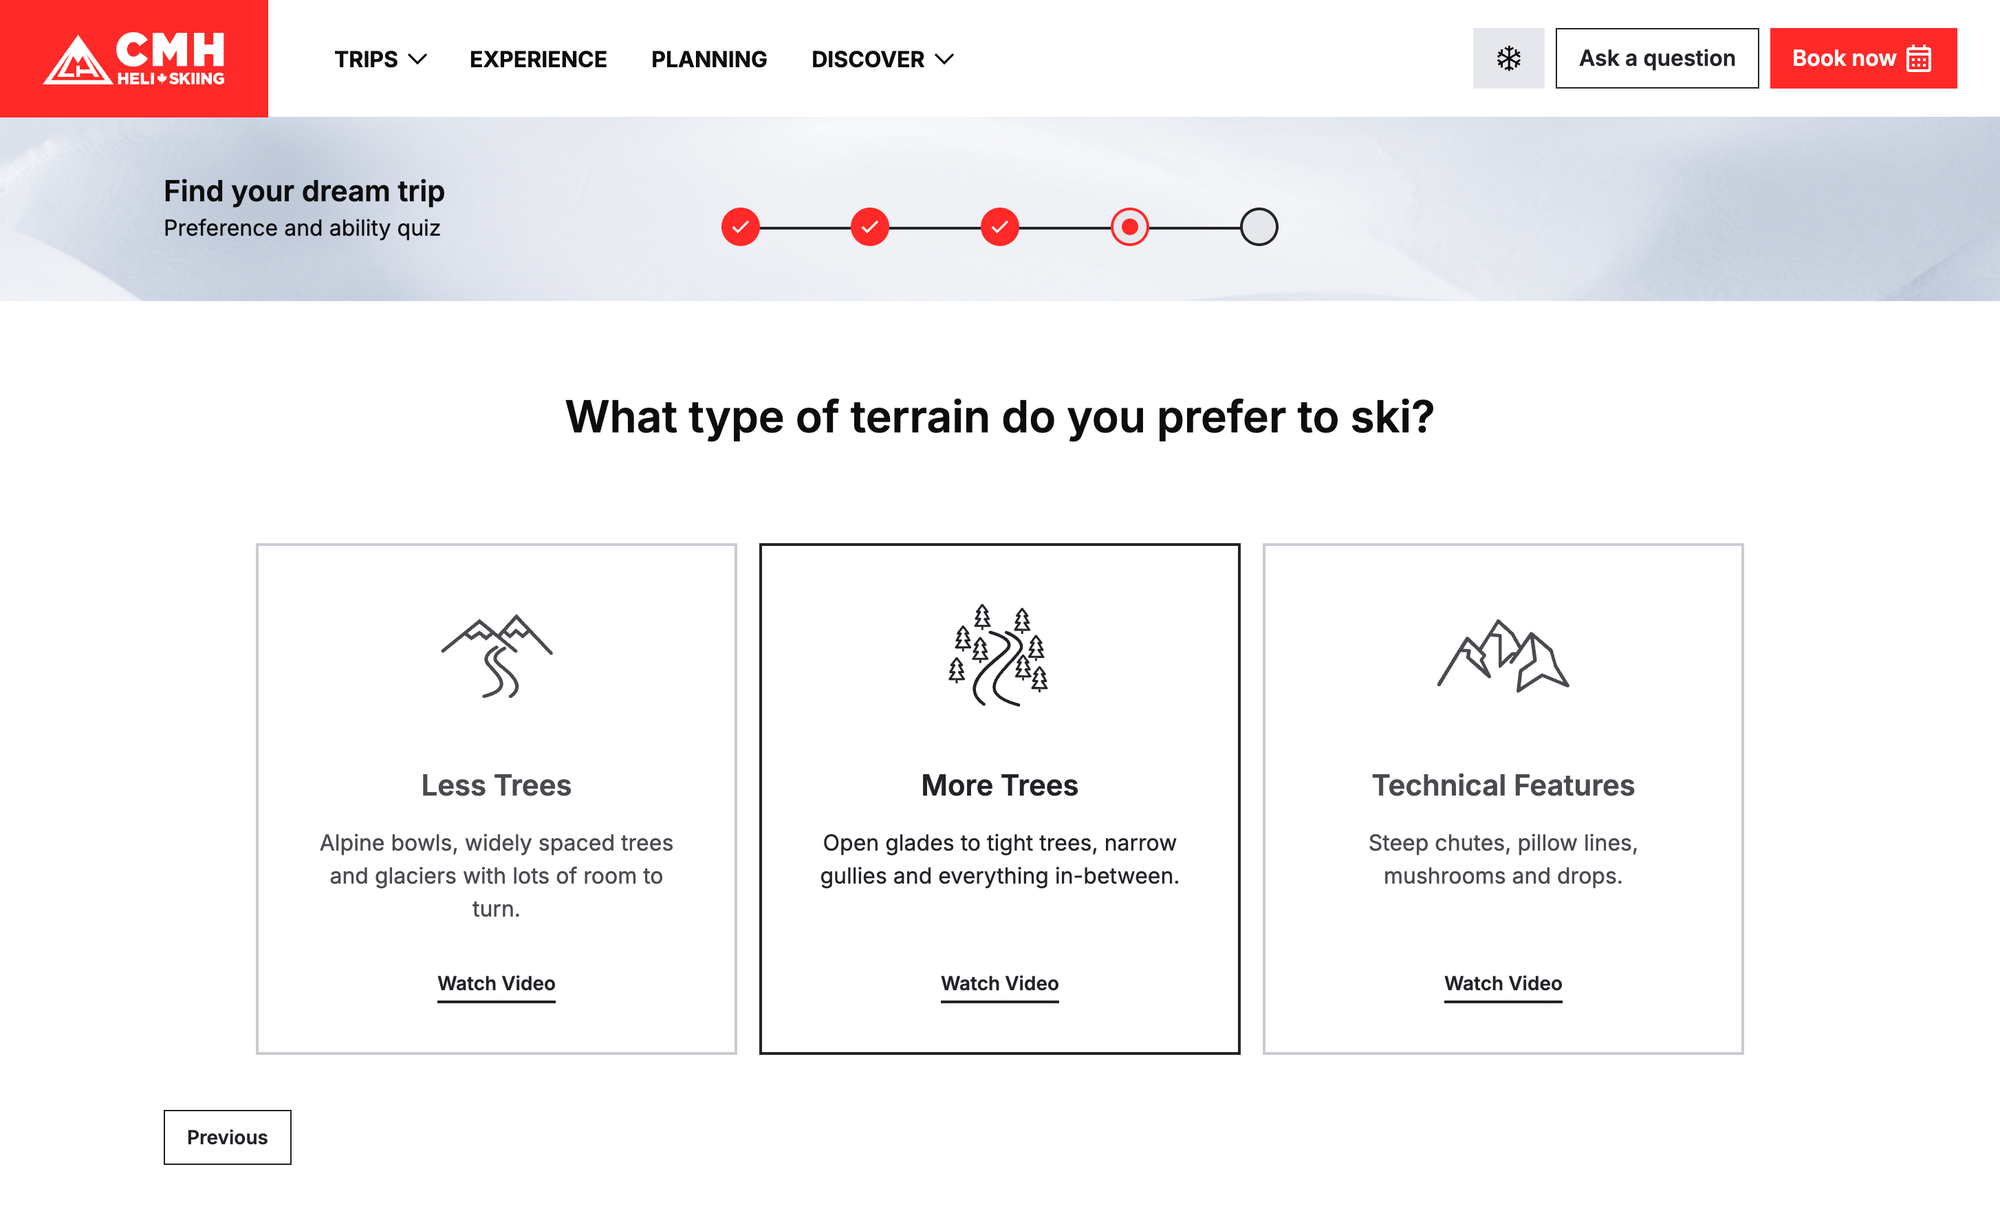Watch Video for Less Trees
Image resolution: width=2000 pixels, height=1206 pixels.
[x=496, y=984]
